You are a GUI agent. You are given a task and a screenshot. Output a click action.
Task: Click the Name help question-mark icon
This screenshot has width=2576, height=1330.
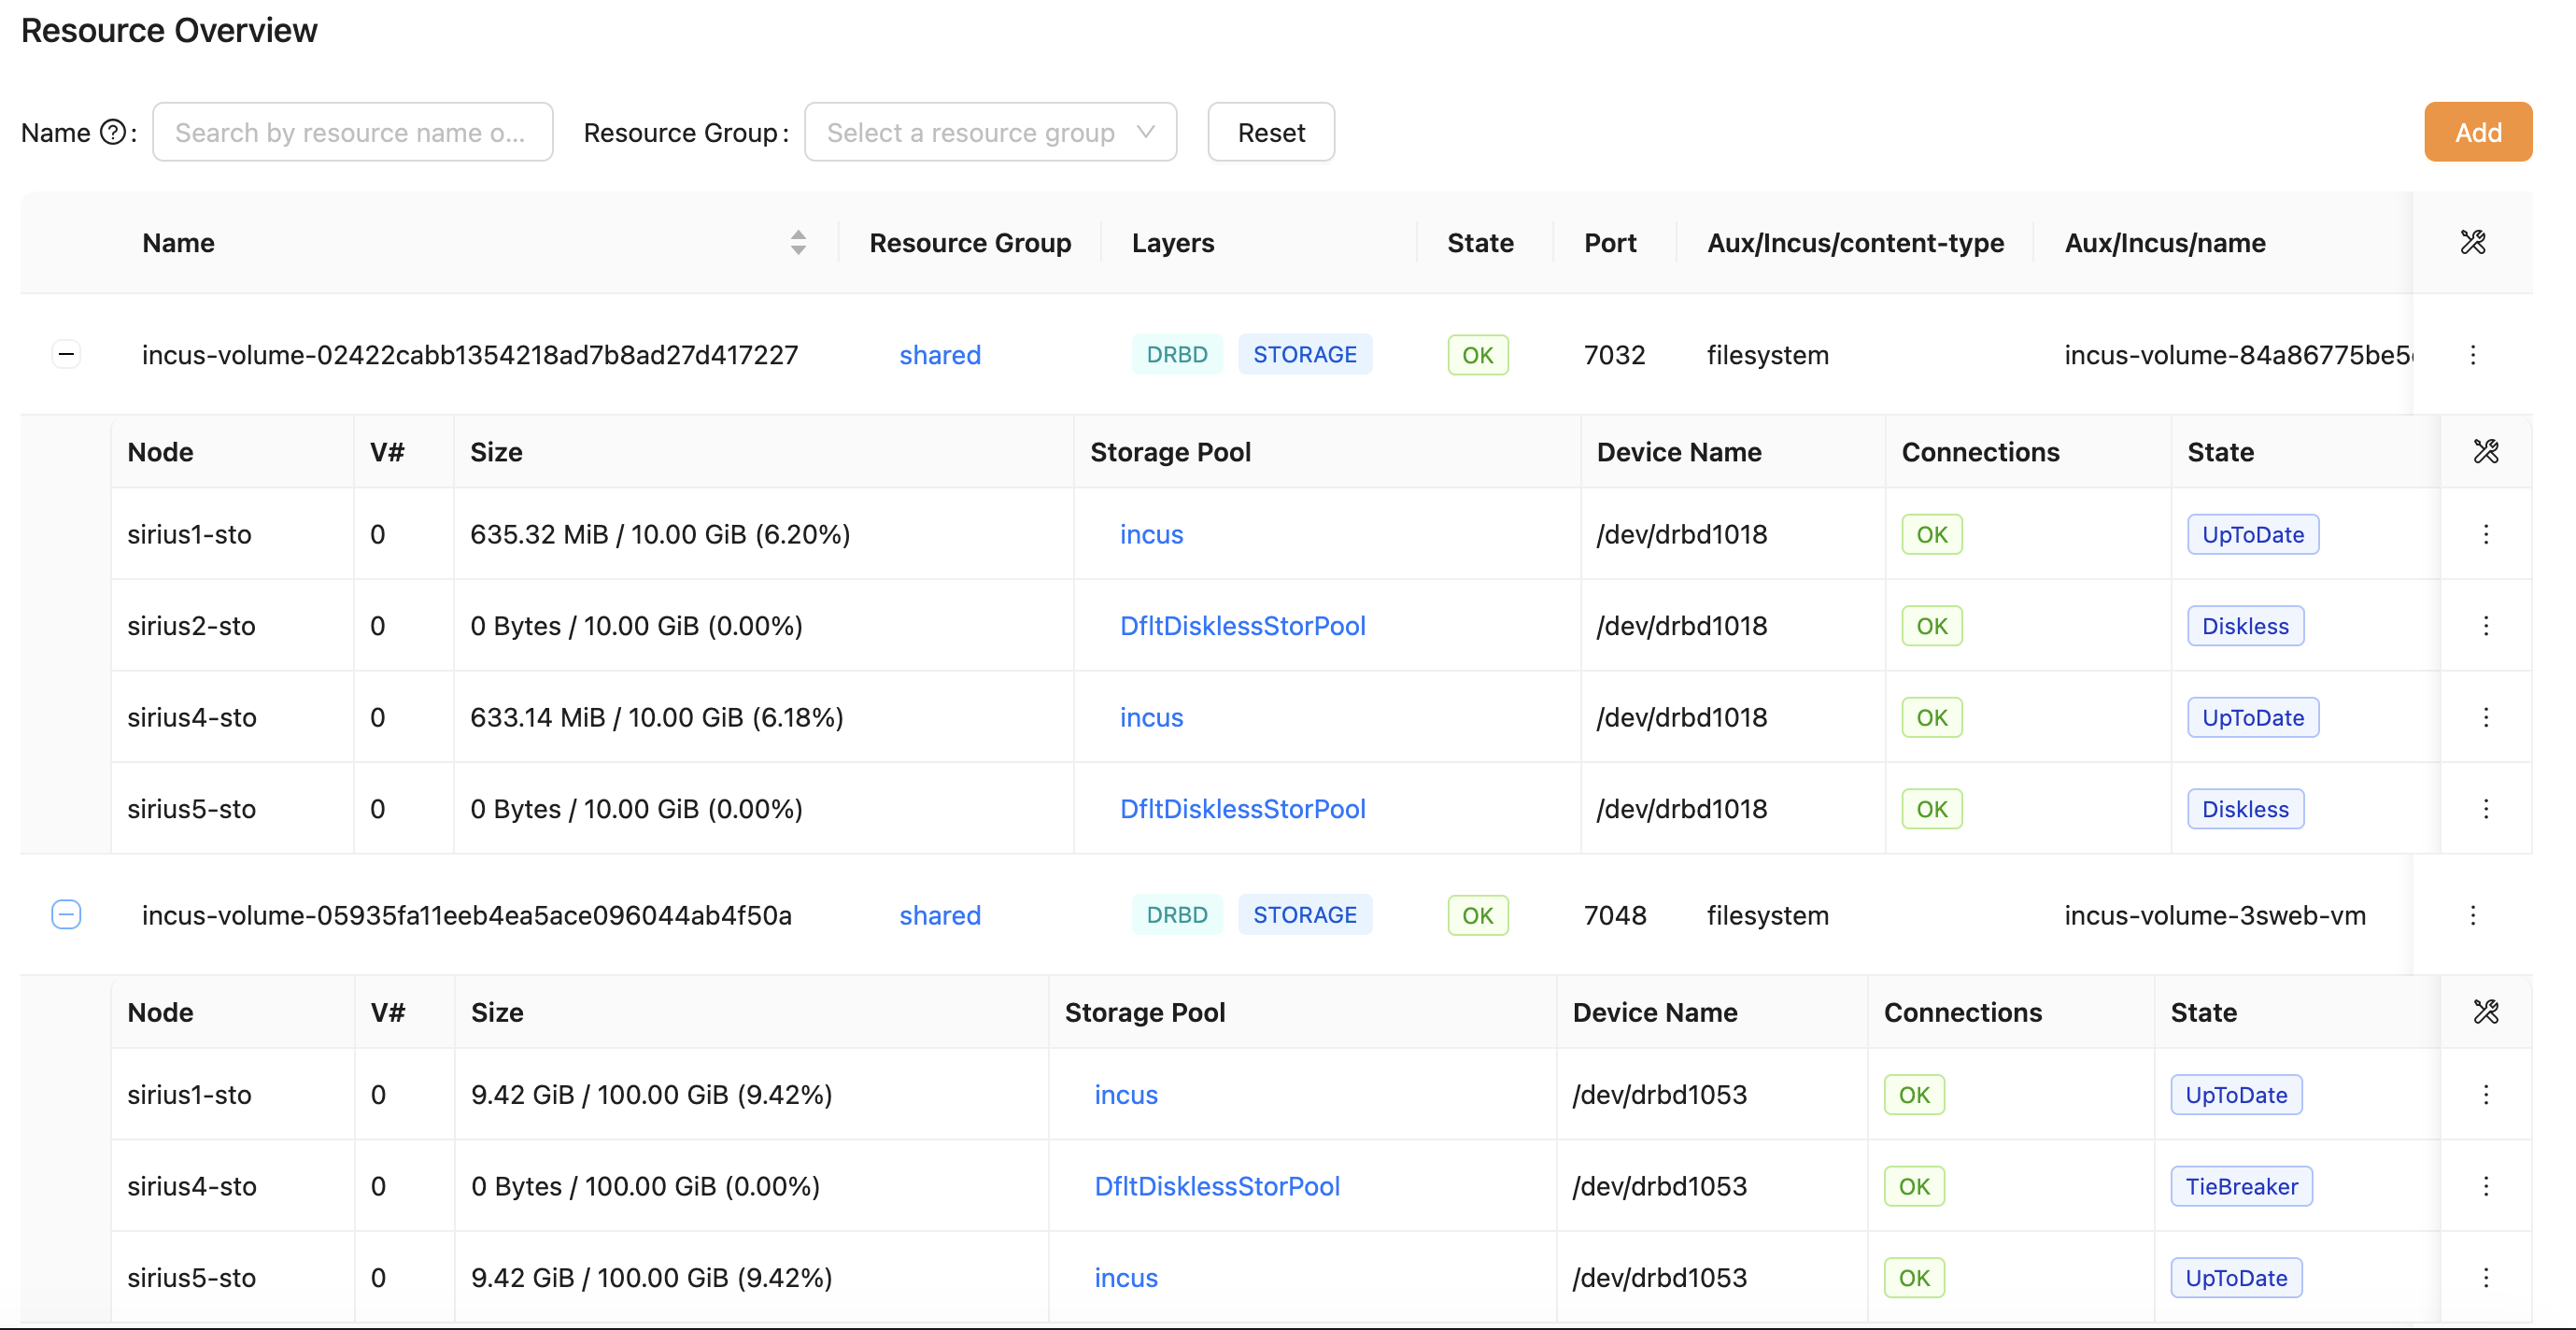coord(113,132)
